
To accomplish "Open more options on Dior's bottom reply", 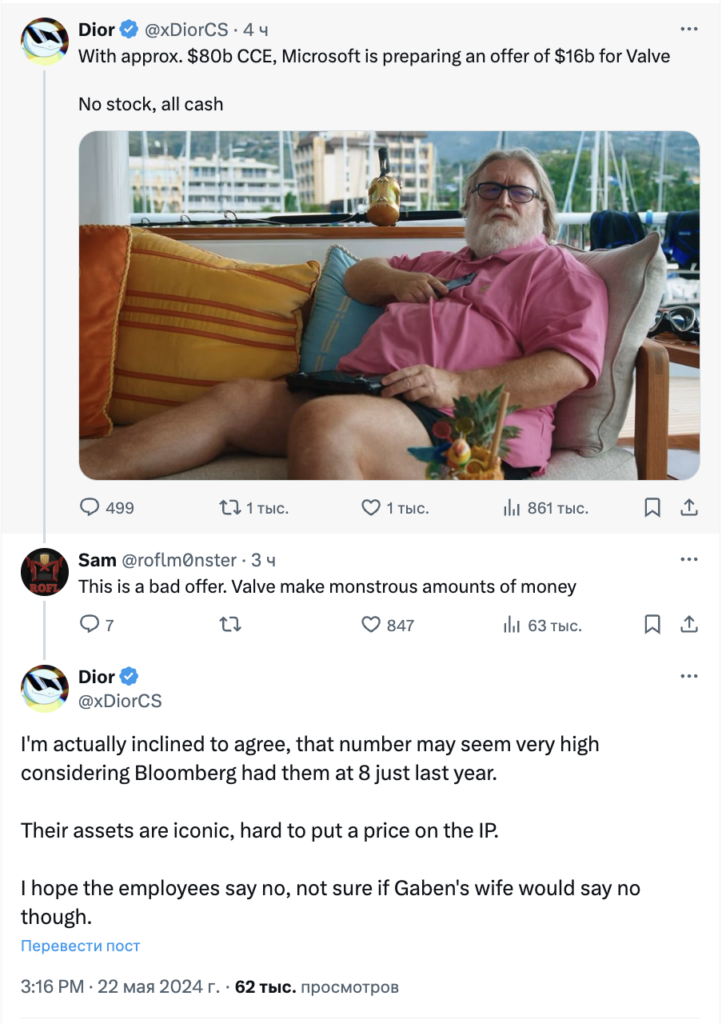I will (689, 677).
